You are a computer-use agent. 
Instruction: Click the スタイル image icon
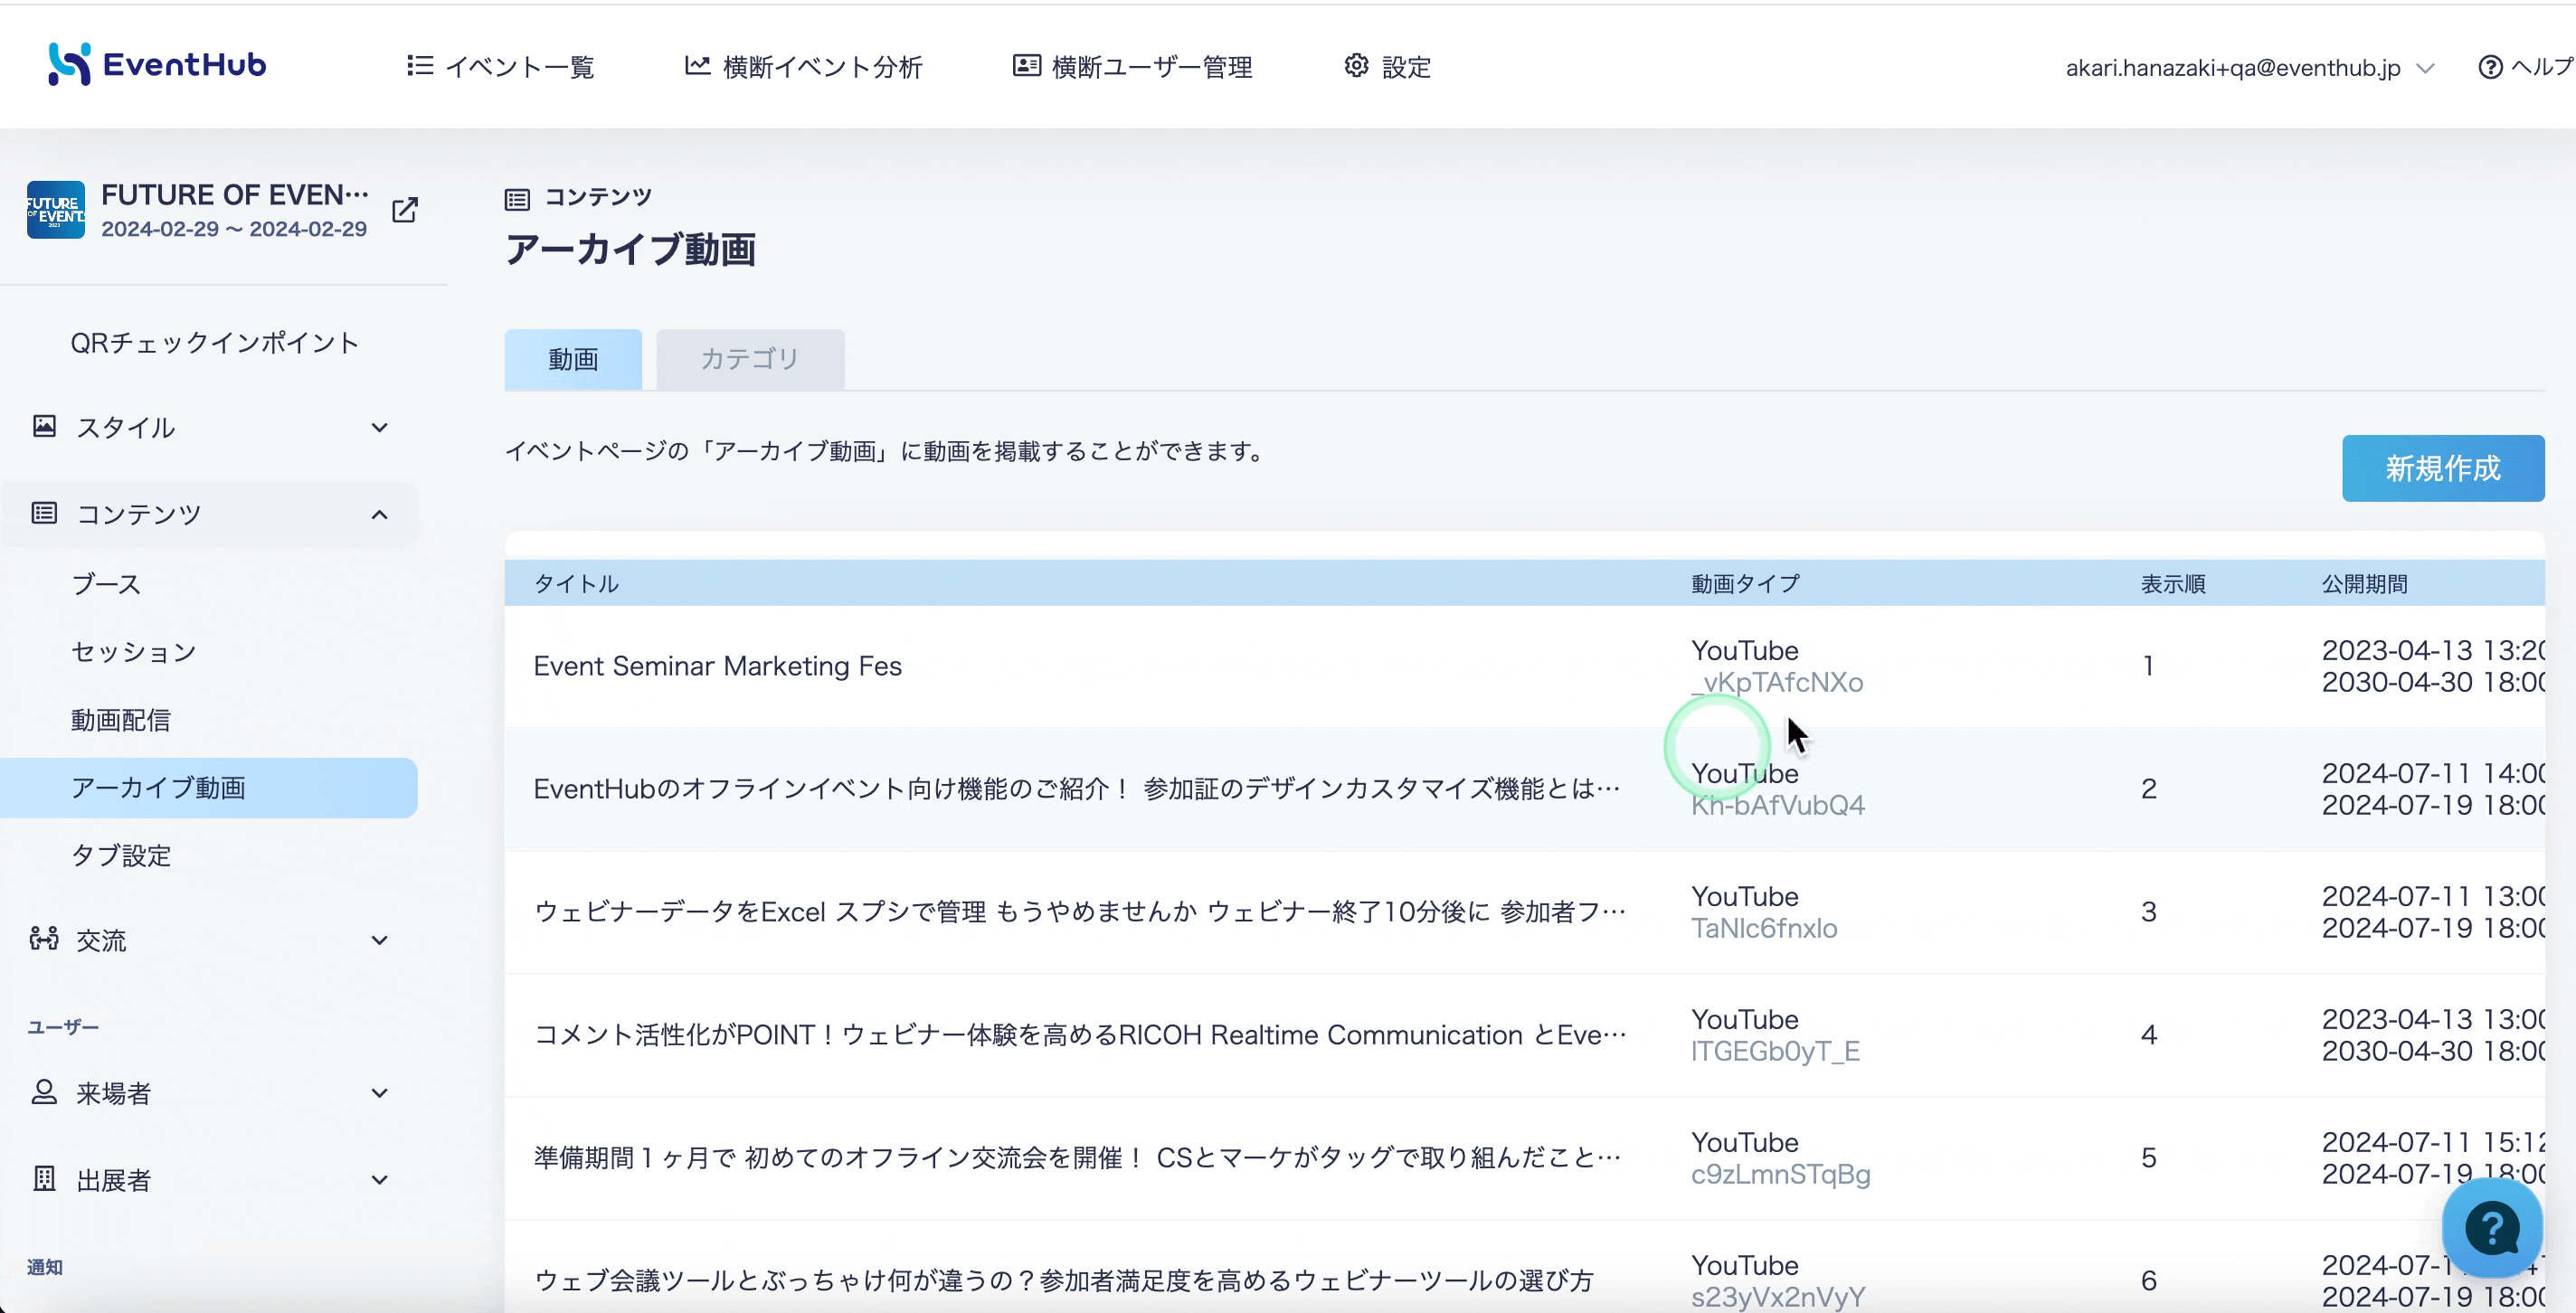(x=44, y=426)
